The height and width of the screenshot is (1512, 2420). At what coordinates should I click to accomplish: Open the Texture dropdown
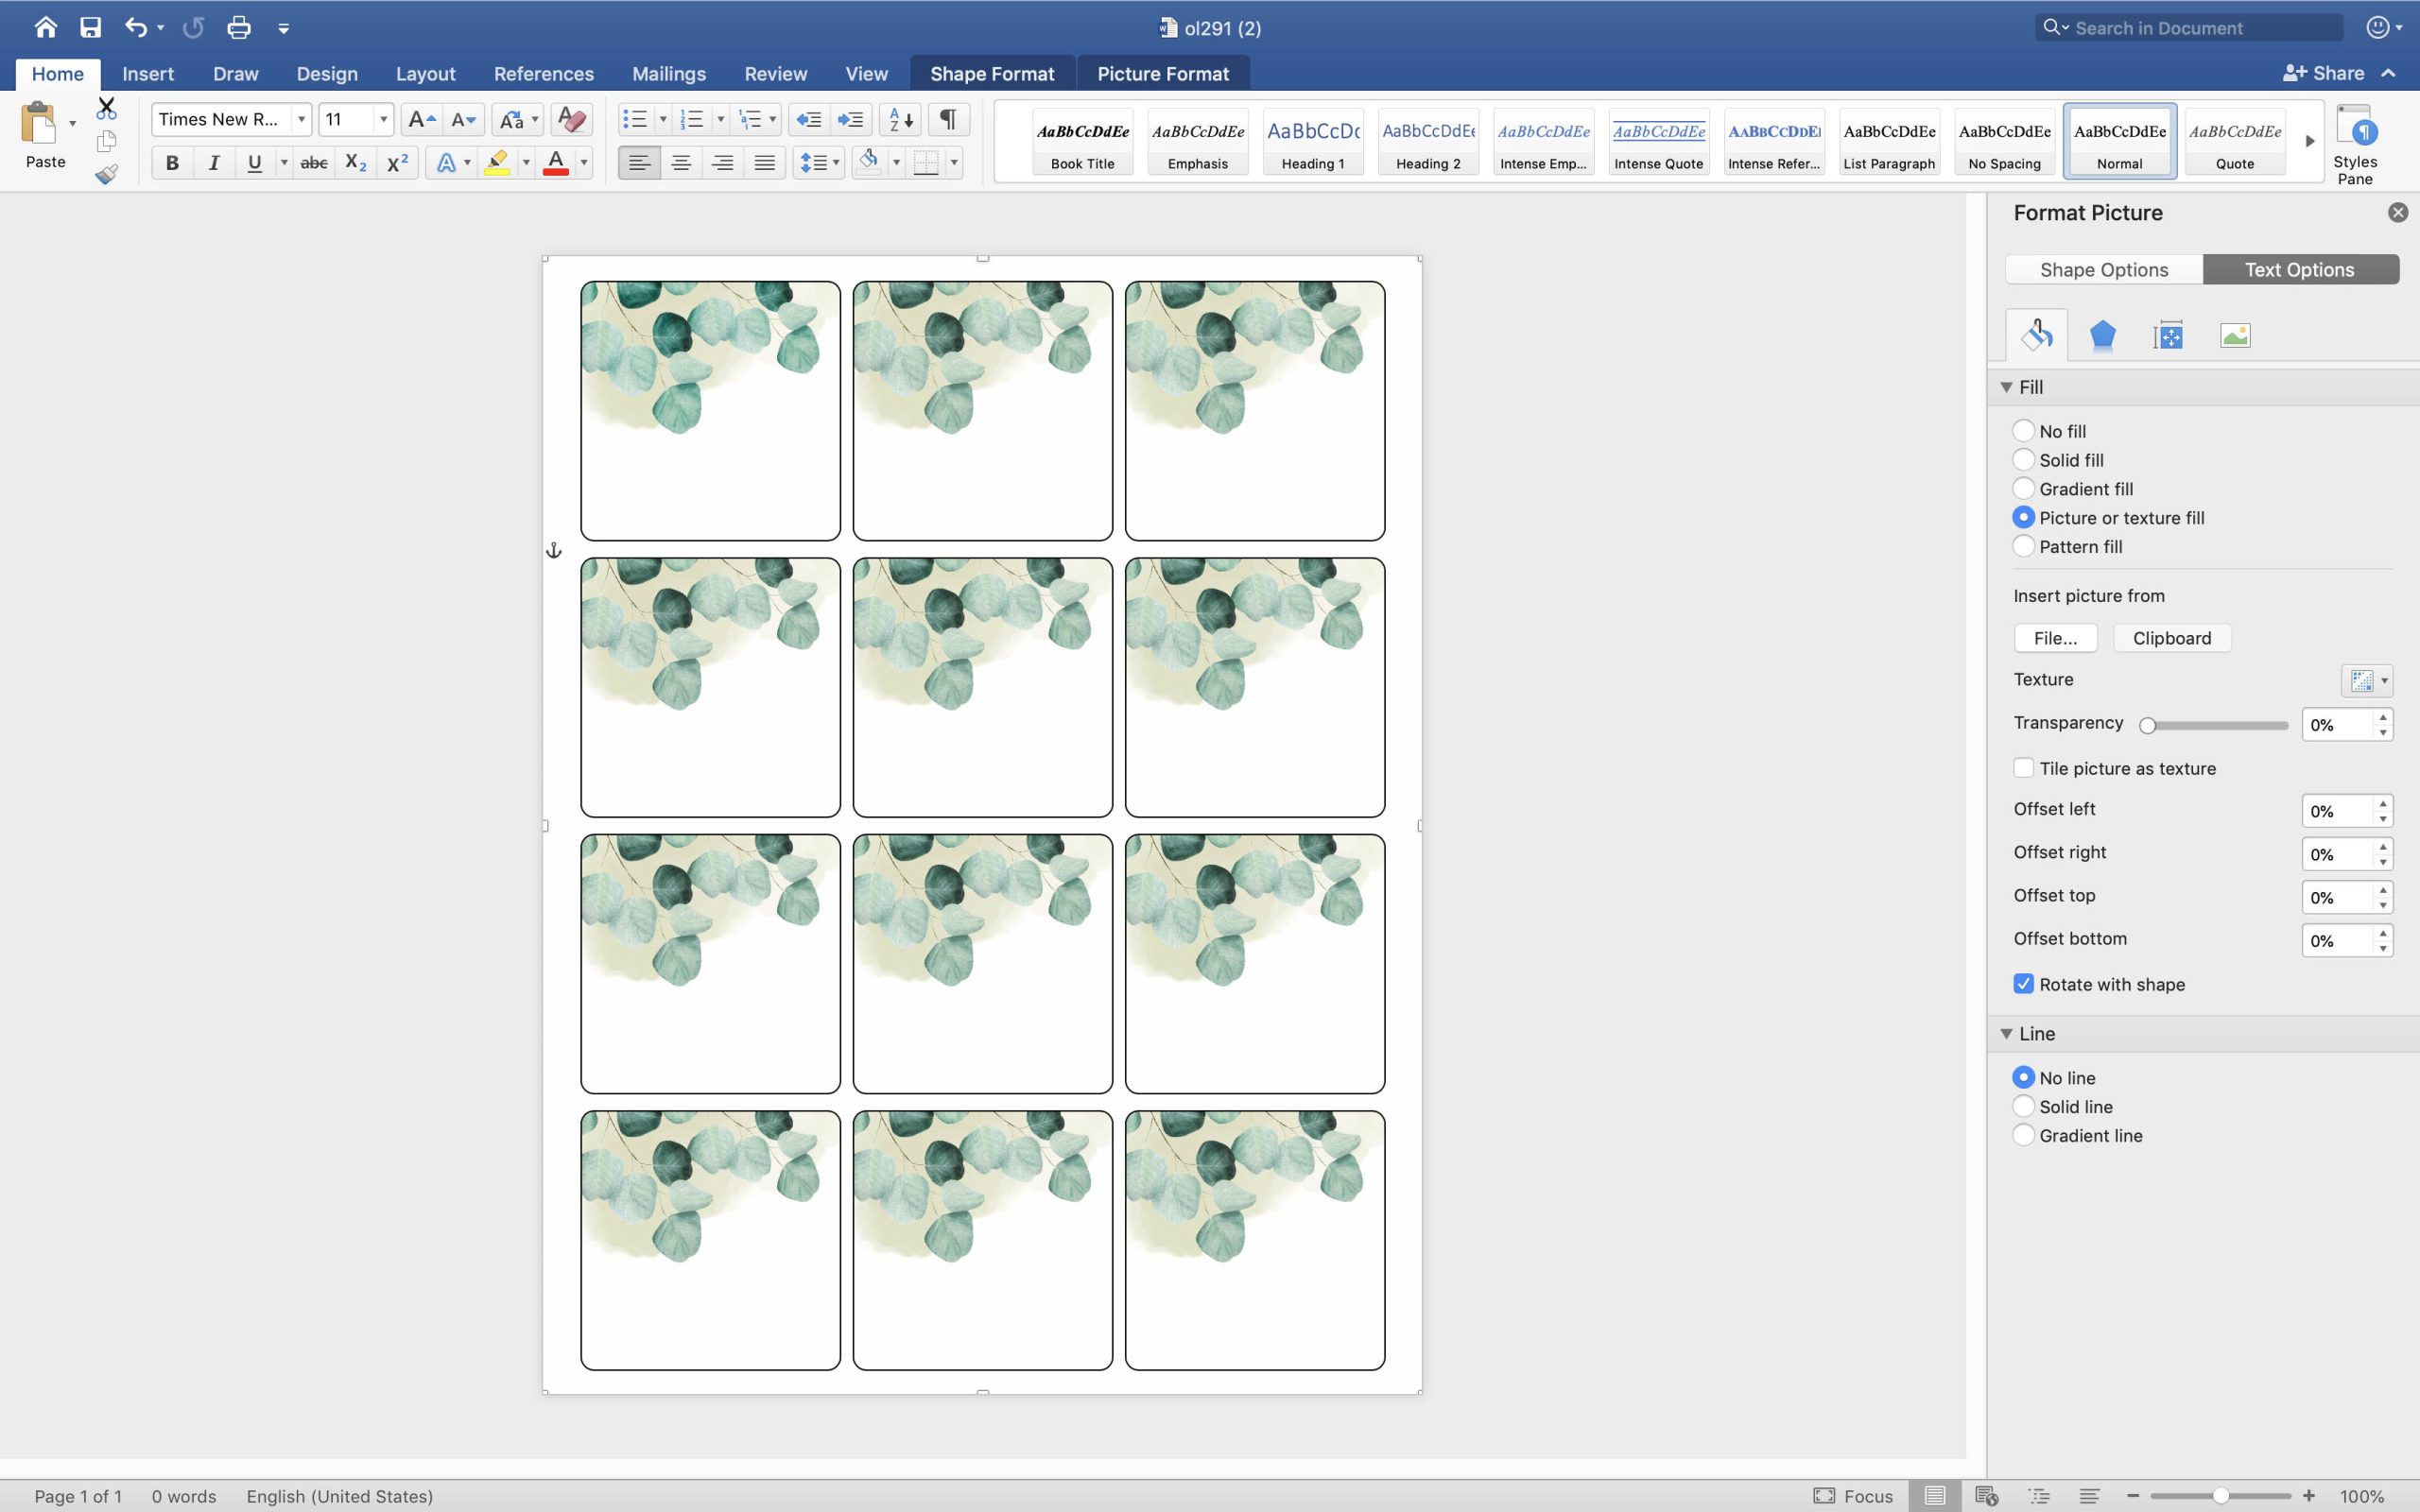coord(2366,681)
